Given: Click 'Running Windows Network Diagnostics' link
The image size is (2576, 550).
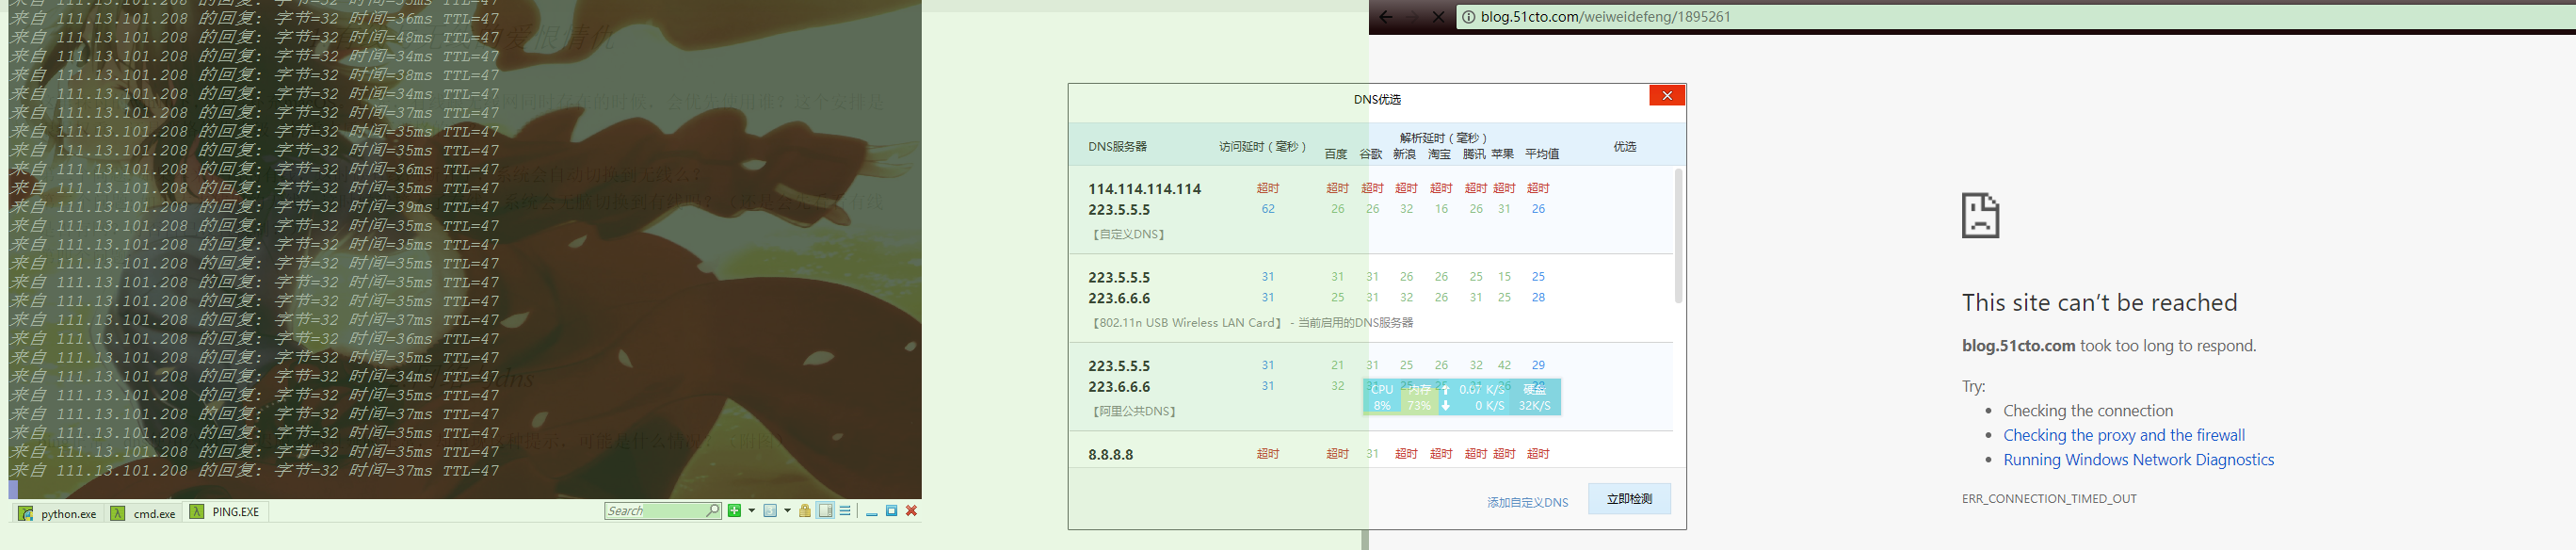Looking at the screenshot, I should (x=2138, y=460).
